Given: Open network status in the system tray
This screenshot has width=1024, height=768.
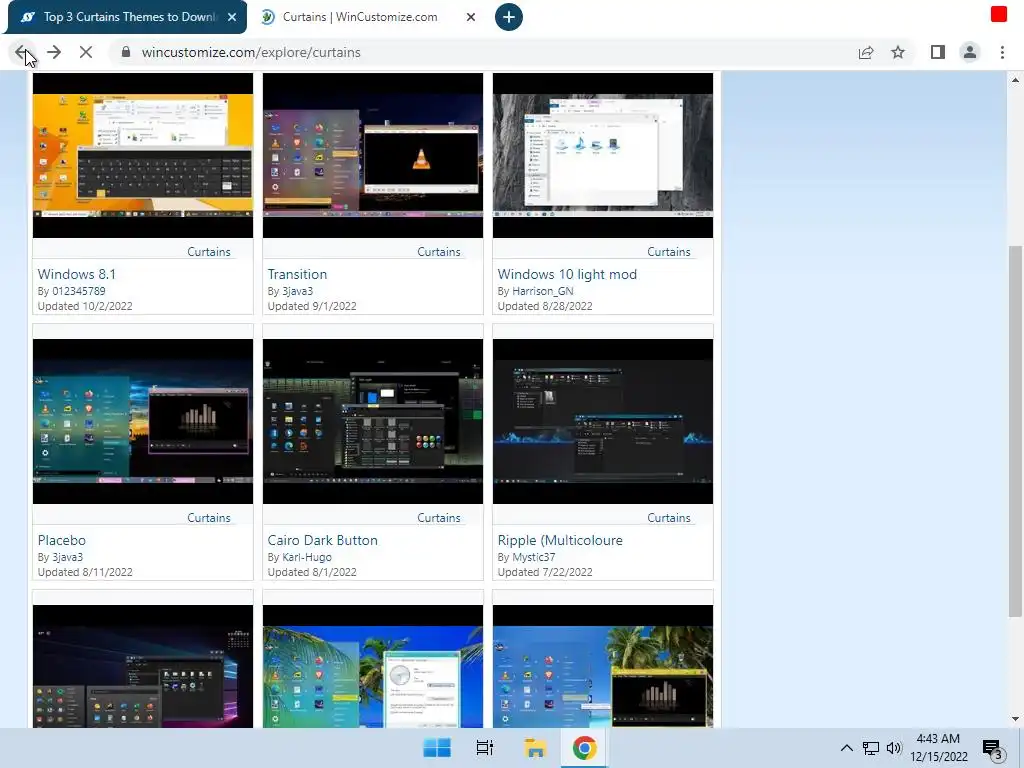Looking at the screenshot, I should 871,748.
